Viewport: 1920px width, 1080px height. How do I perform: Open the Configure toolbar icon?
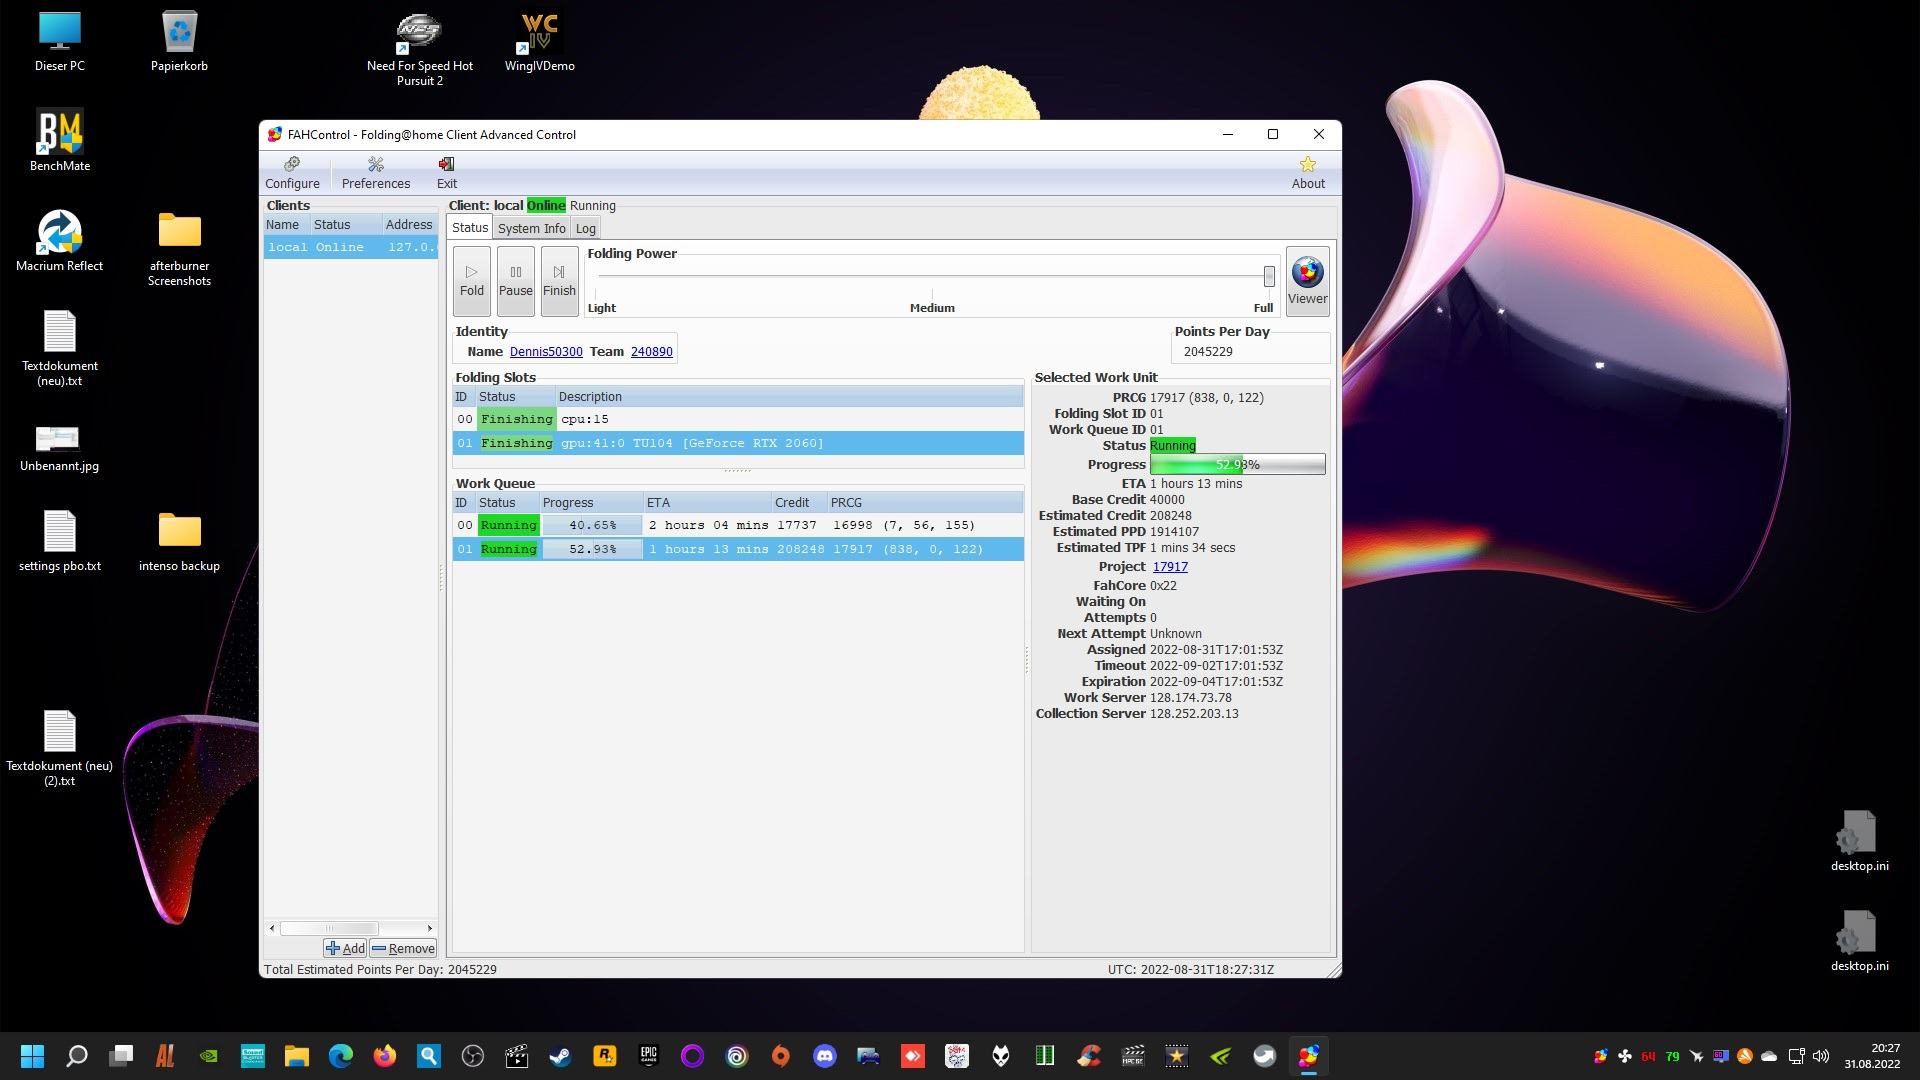point(292,173)
